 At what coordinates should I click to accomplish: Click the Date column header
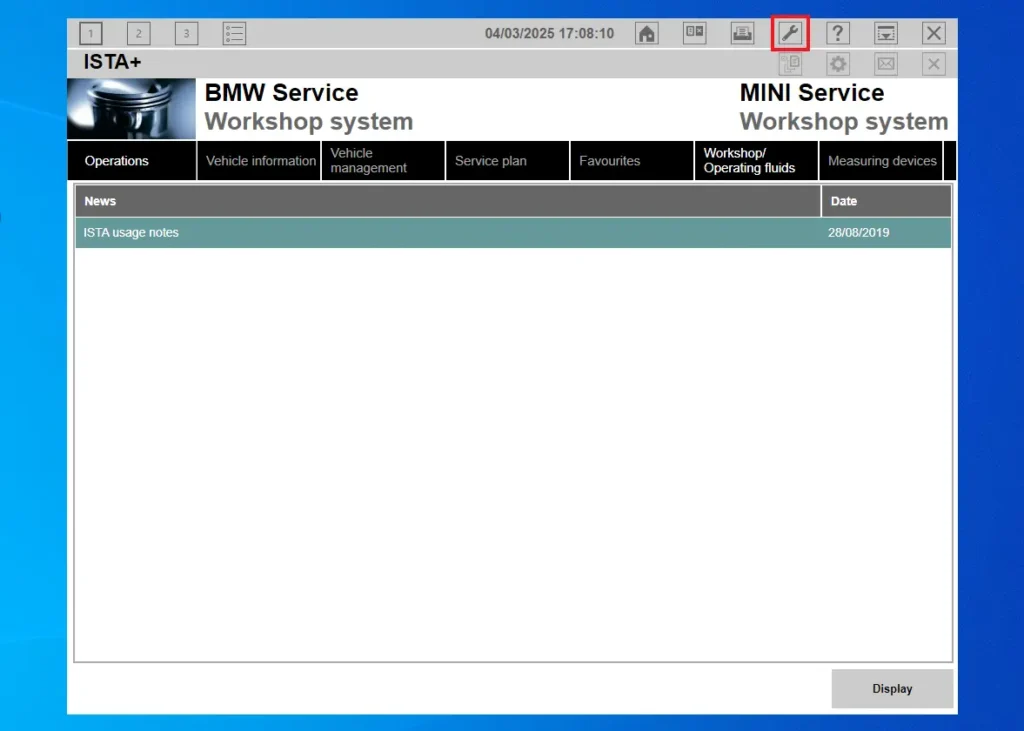coord(886,201)
